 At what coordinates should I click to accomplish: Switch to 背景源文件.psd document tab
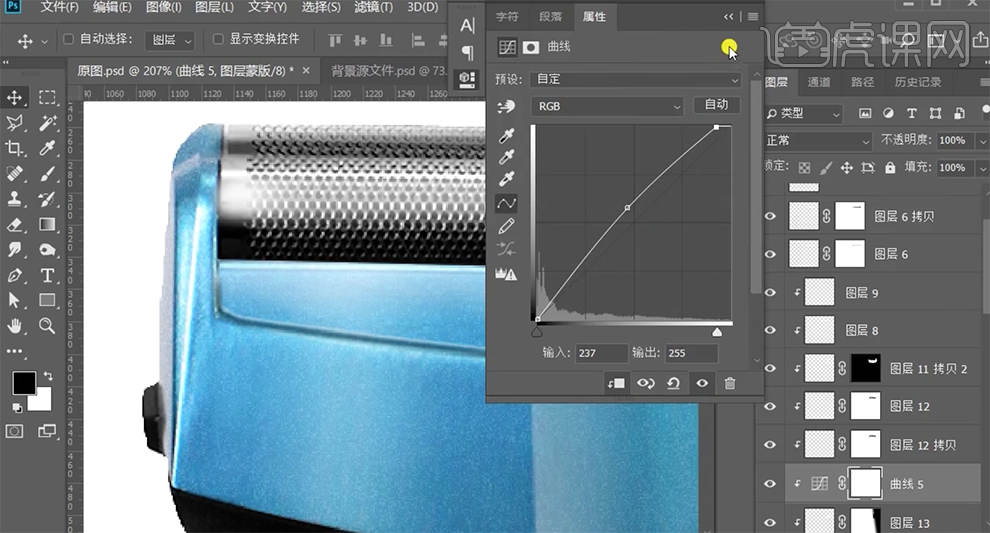pyautogui.click(x=388, y=71)
